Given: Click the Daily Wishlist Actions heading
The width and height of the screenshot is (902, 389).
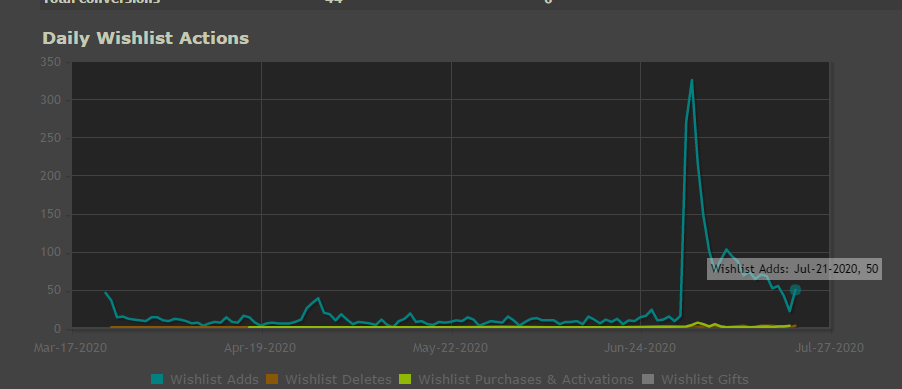Looking at the screenshot, I should coord(146,38).
